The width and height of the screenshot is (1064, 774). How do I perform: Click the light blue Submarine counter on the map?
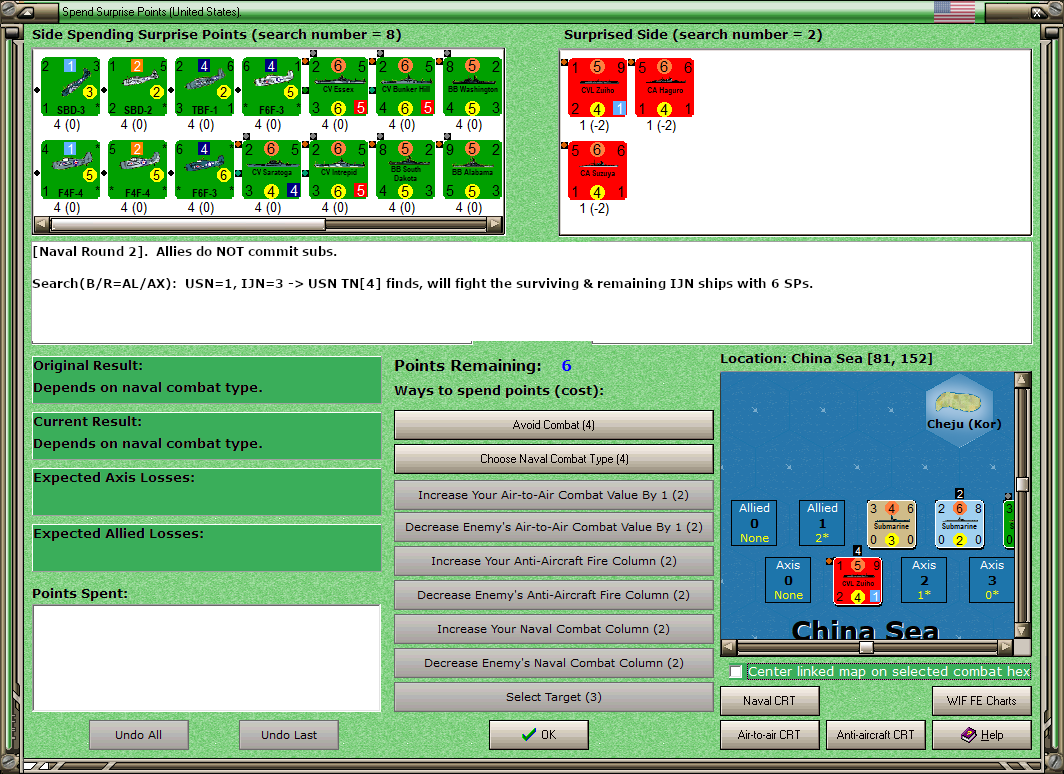(x=960, y=524)
